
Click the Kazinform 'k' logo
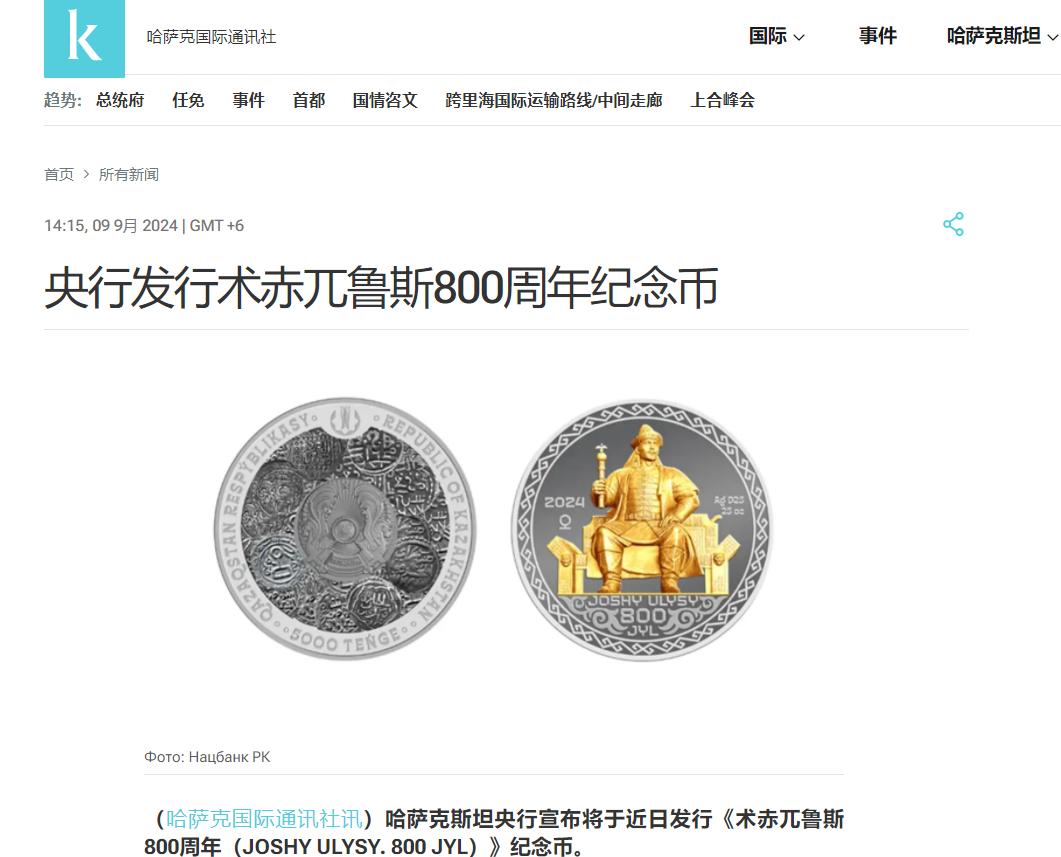[84, 38]
